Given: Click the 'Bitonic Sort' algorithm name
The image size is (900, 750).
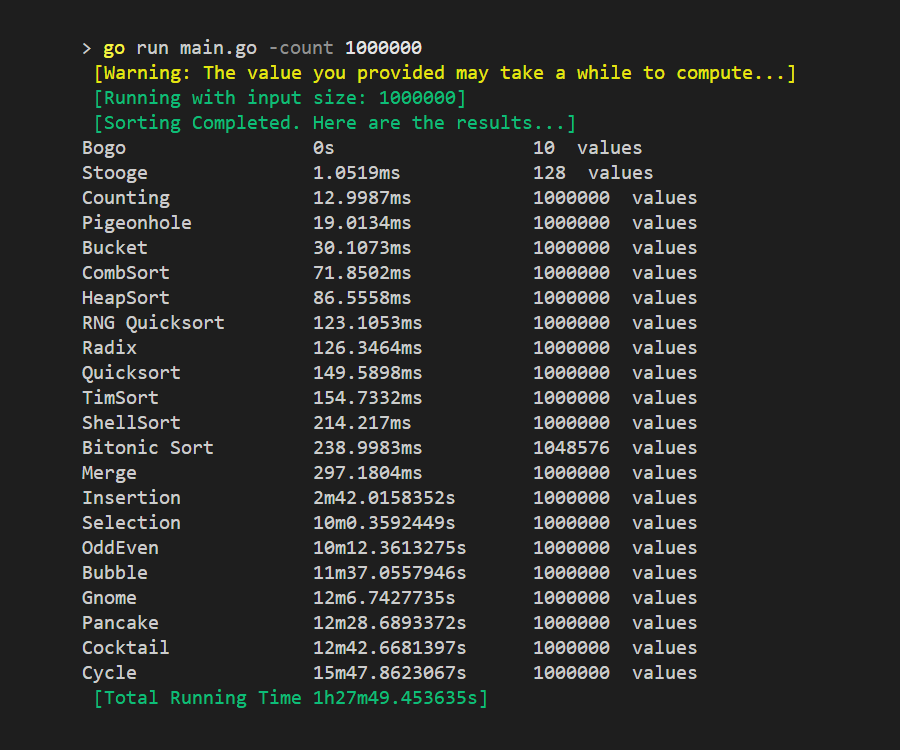Looking at the screenshot, I should point(148,448).
